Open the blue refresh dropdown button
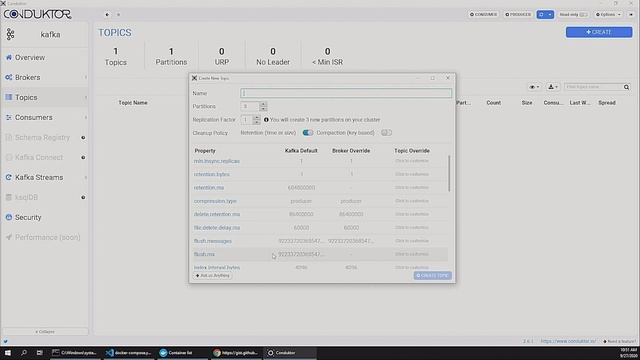The height and width of the screenshot is (360, 640). tap(545, 15)
